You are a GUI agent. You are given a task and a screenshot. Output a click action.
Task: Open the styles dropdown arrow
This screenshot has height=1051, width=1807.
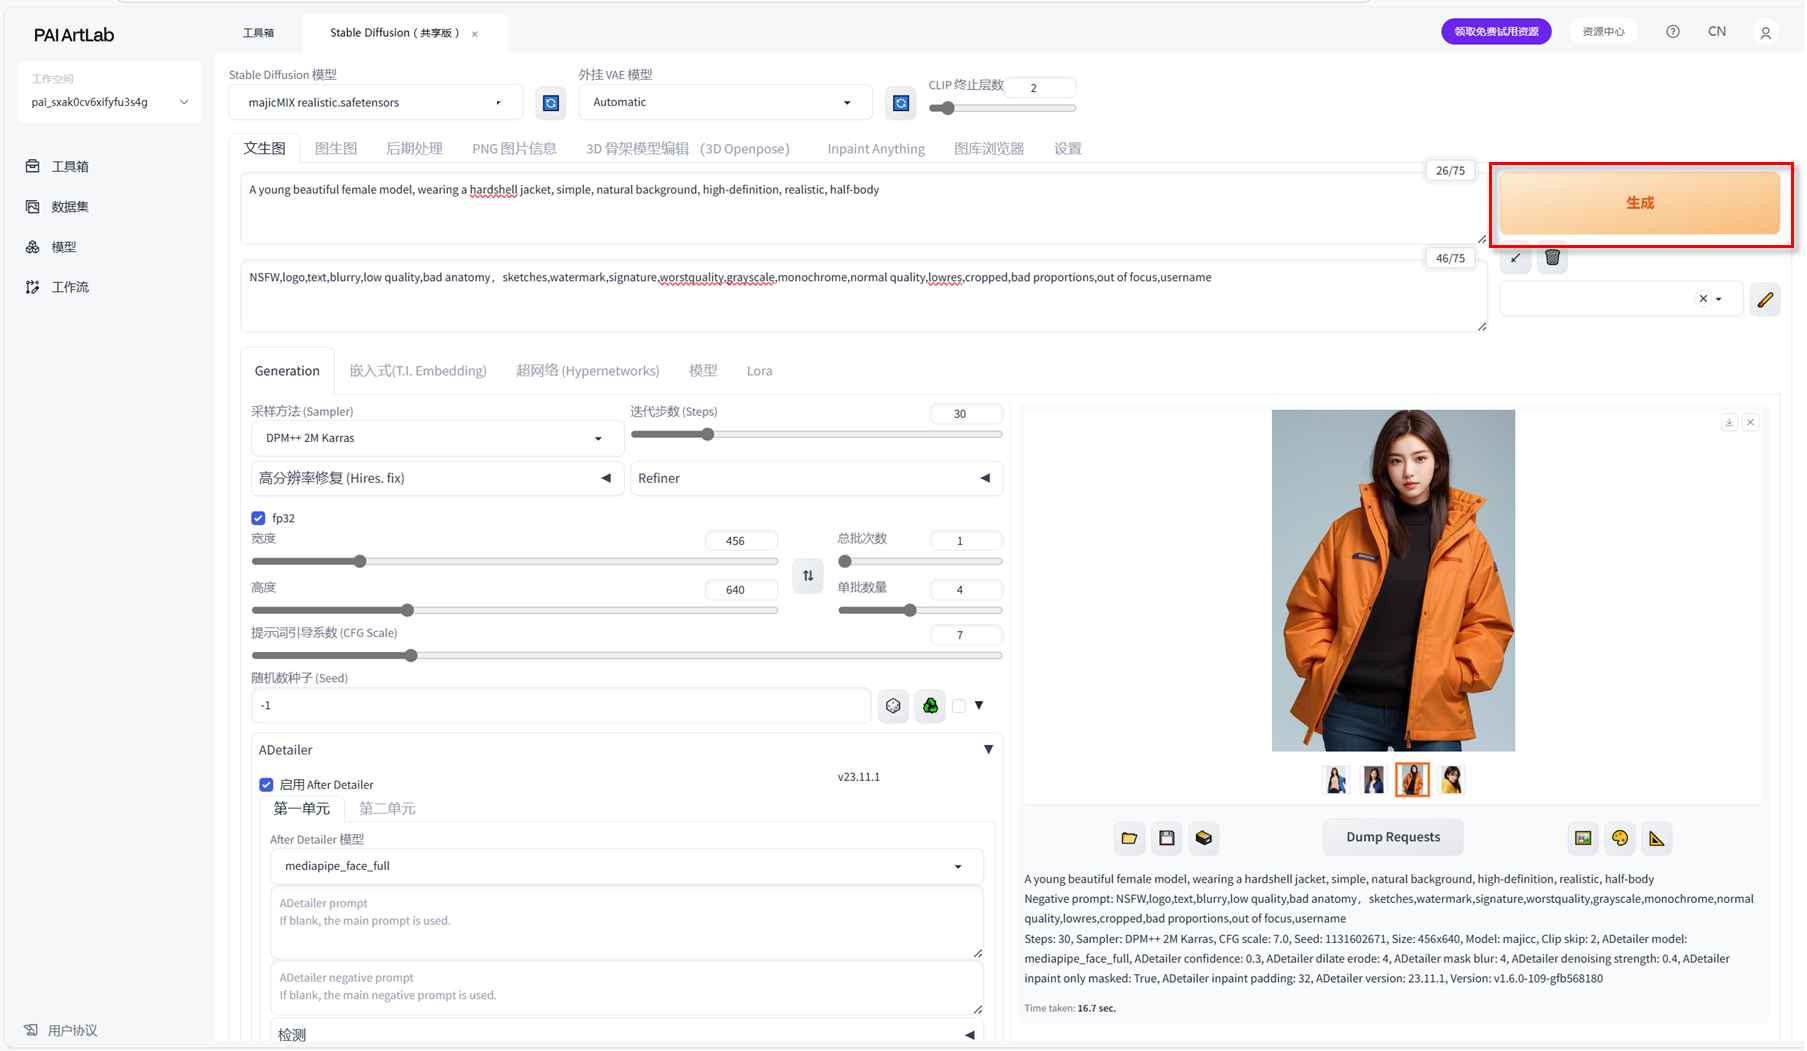click(x=1719, y=299)
